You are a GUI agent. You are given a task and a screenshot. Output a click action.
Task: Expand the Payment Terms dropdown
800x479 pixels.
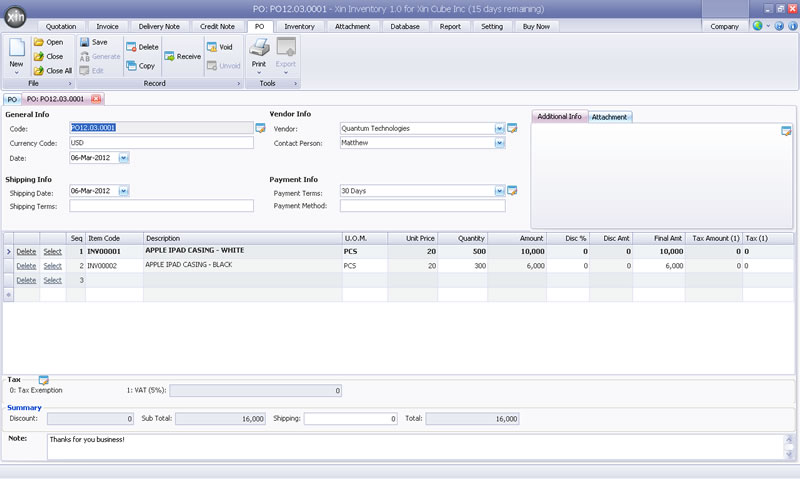(499, 191)
